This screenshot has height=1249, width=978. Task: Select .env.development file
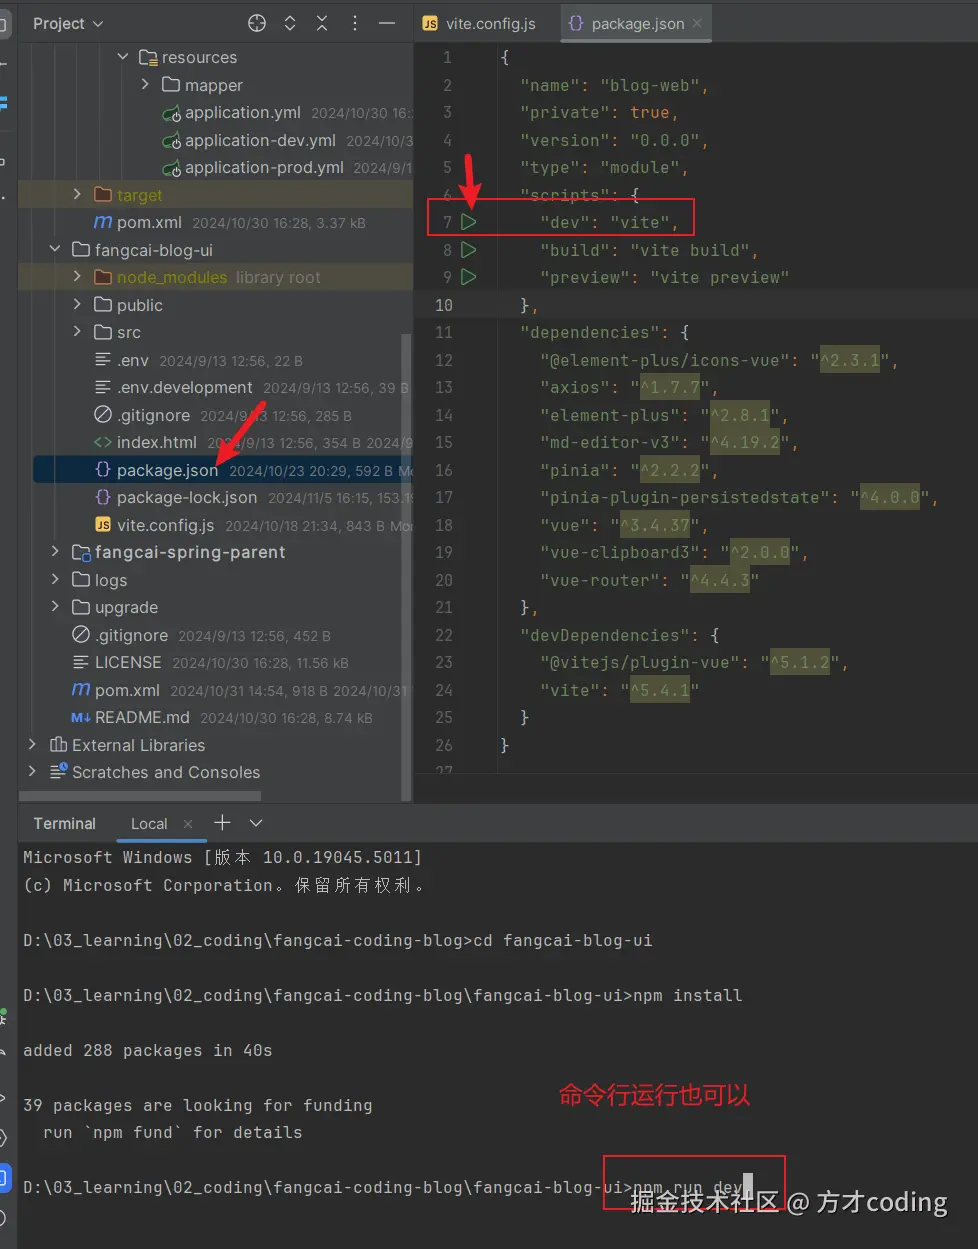point(184,387)
